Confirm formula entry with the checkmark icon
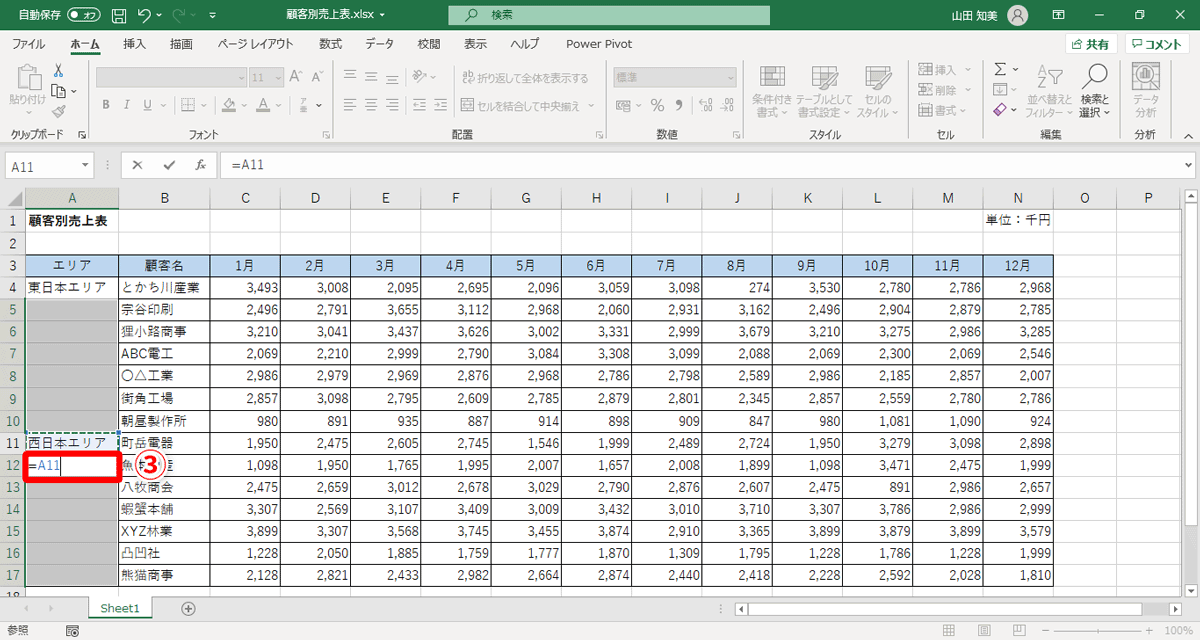 (x=169, y=165)
